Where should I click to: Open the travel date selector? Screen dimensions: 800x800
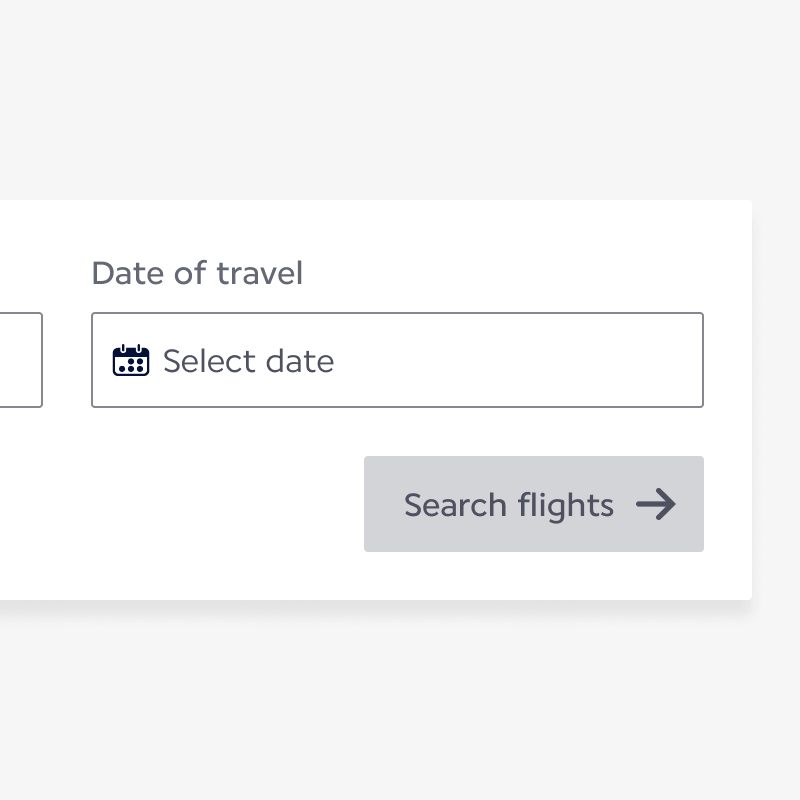pos(397,360)
